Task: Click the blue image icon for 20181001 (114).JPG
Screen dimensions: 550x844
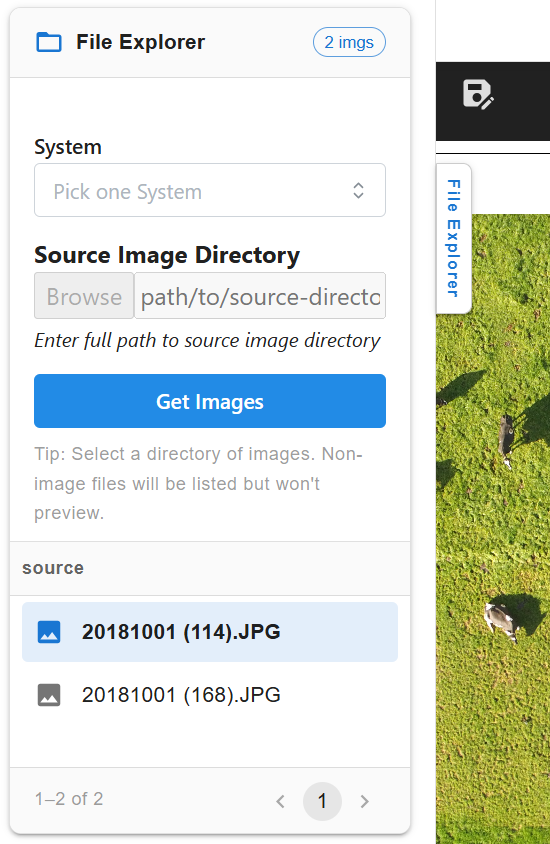Action: (49, 632)
